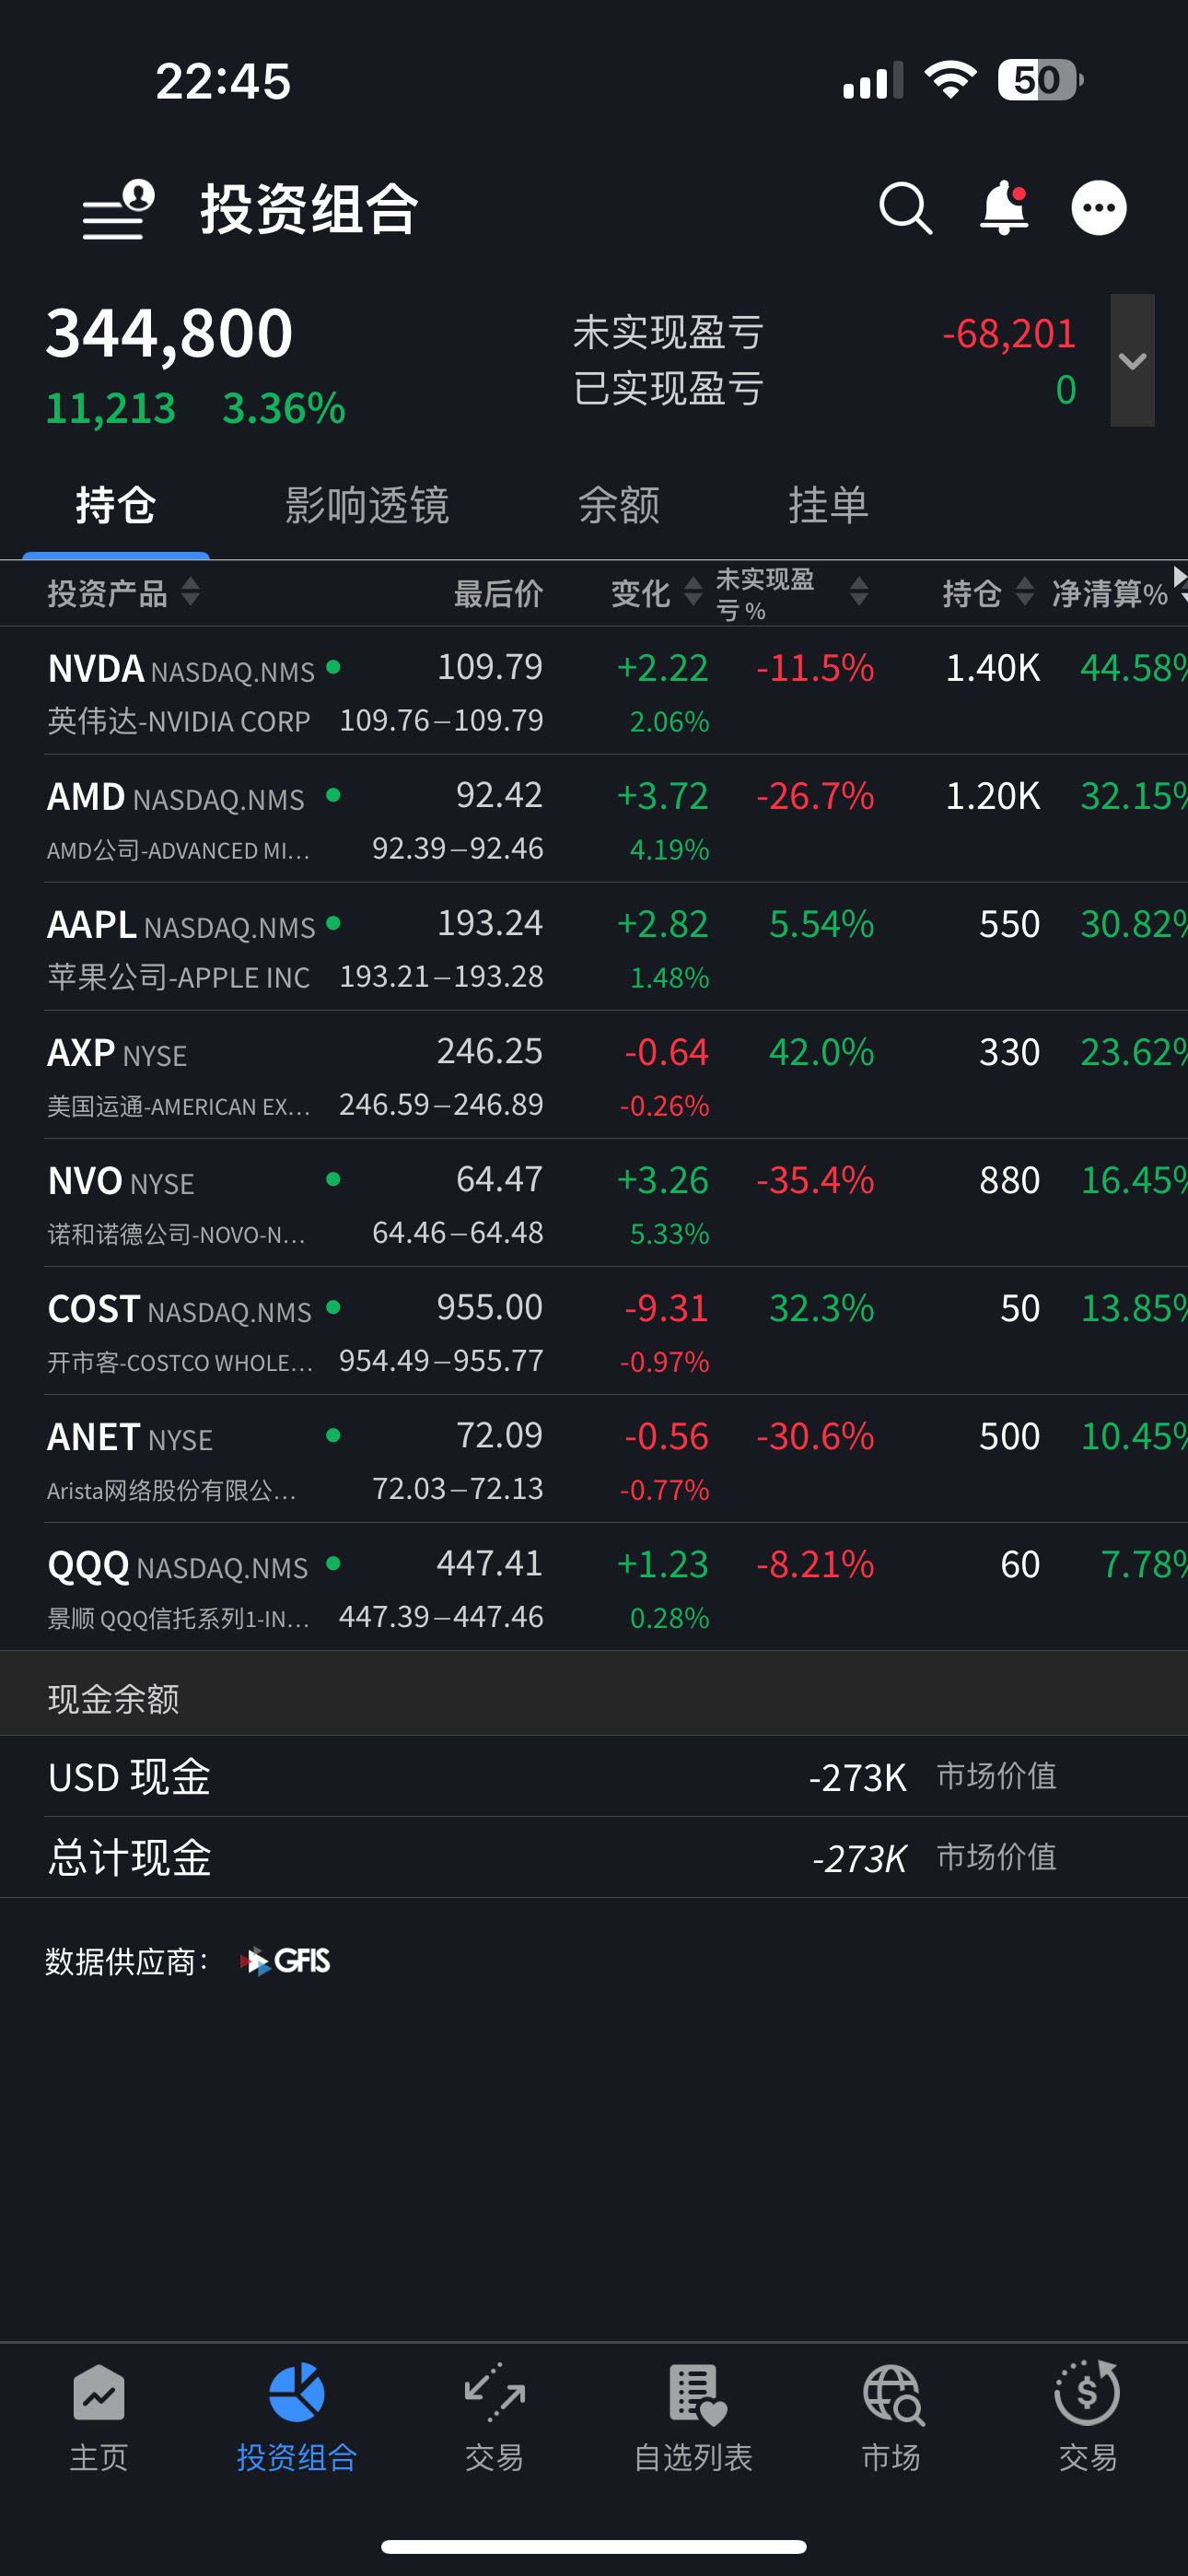Open the account menu icon
The height and width of the screenshot is (2576, 1188).
pos(118,210)
